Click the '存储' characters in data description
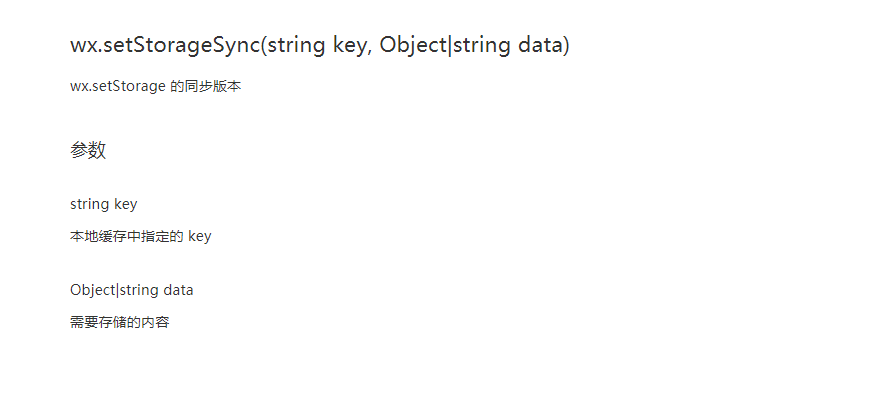The image size is (888, 420). tap(113, 322)
